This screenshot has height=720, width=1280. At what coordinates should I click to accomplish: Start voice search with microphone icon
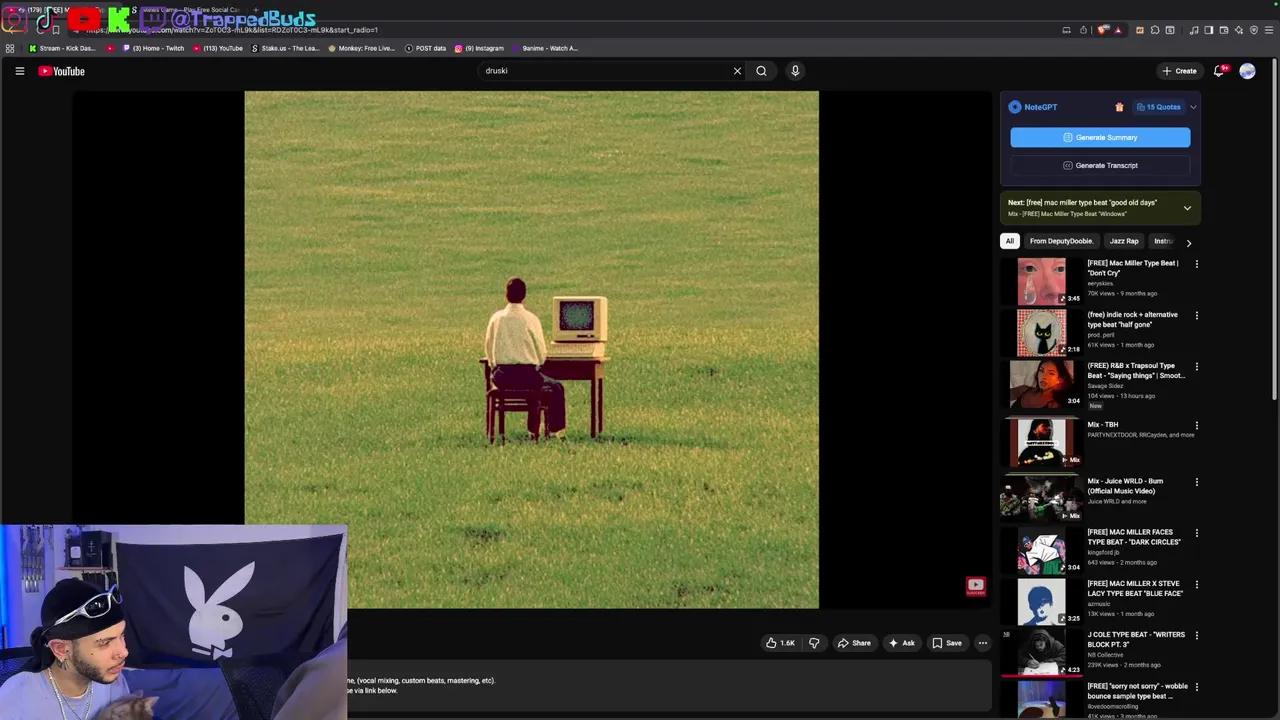click(795, 71)
